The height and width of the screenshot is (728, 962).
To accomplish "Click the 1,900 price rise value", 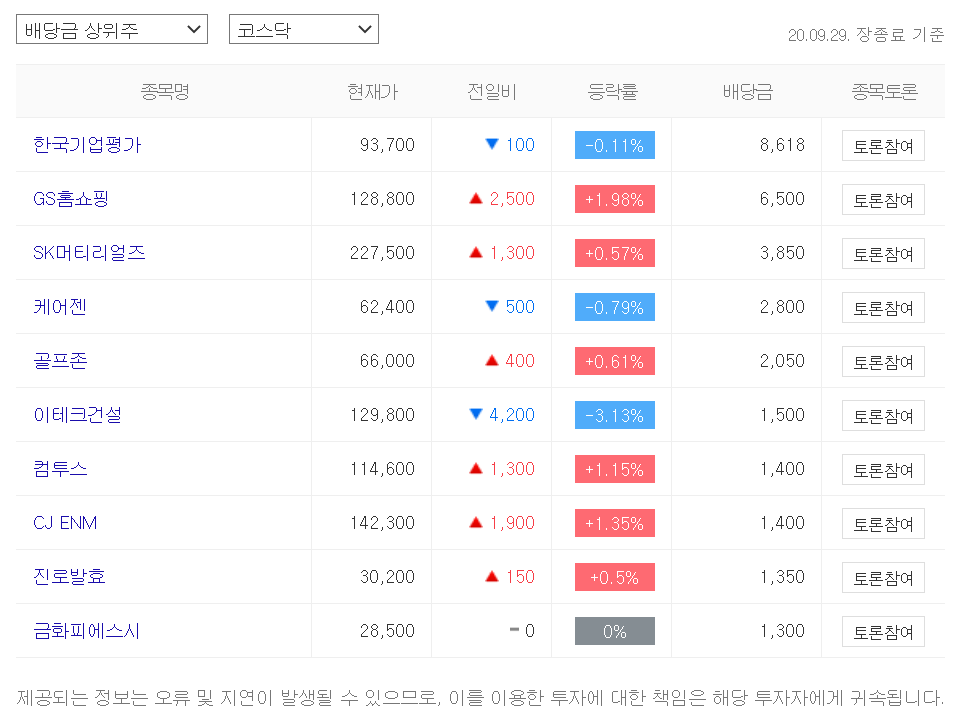I will (512, 523).
